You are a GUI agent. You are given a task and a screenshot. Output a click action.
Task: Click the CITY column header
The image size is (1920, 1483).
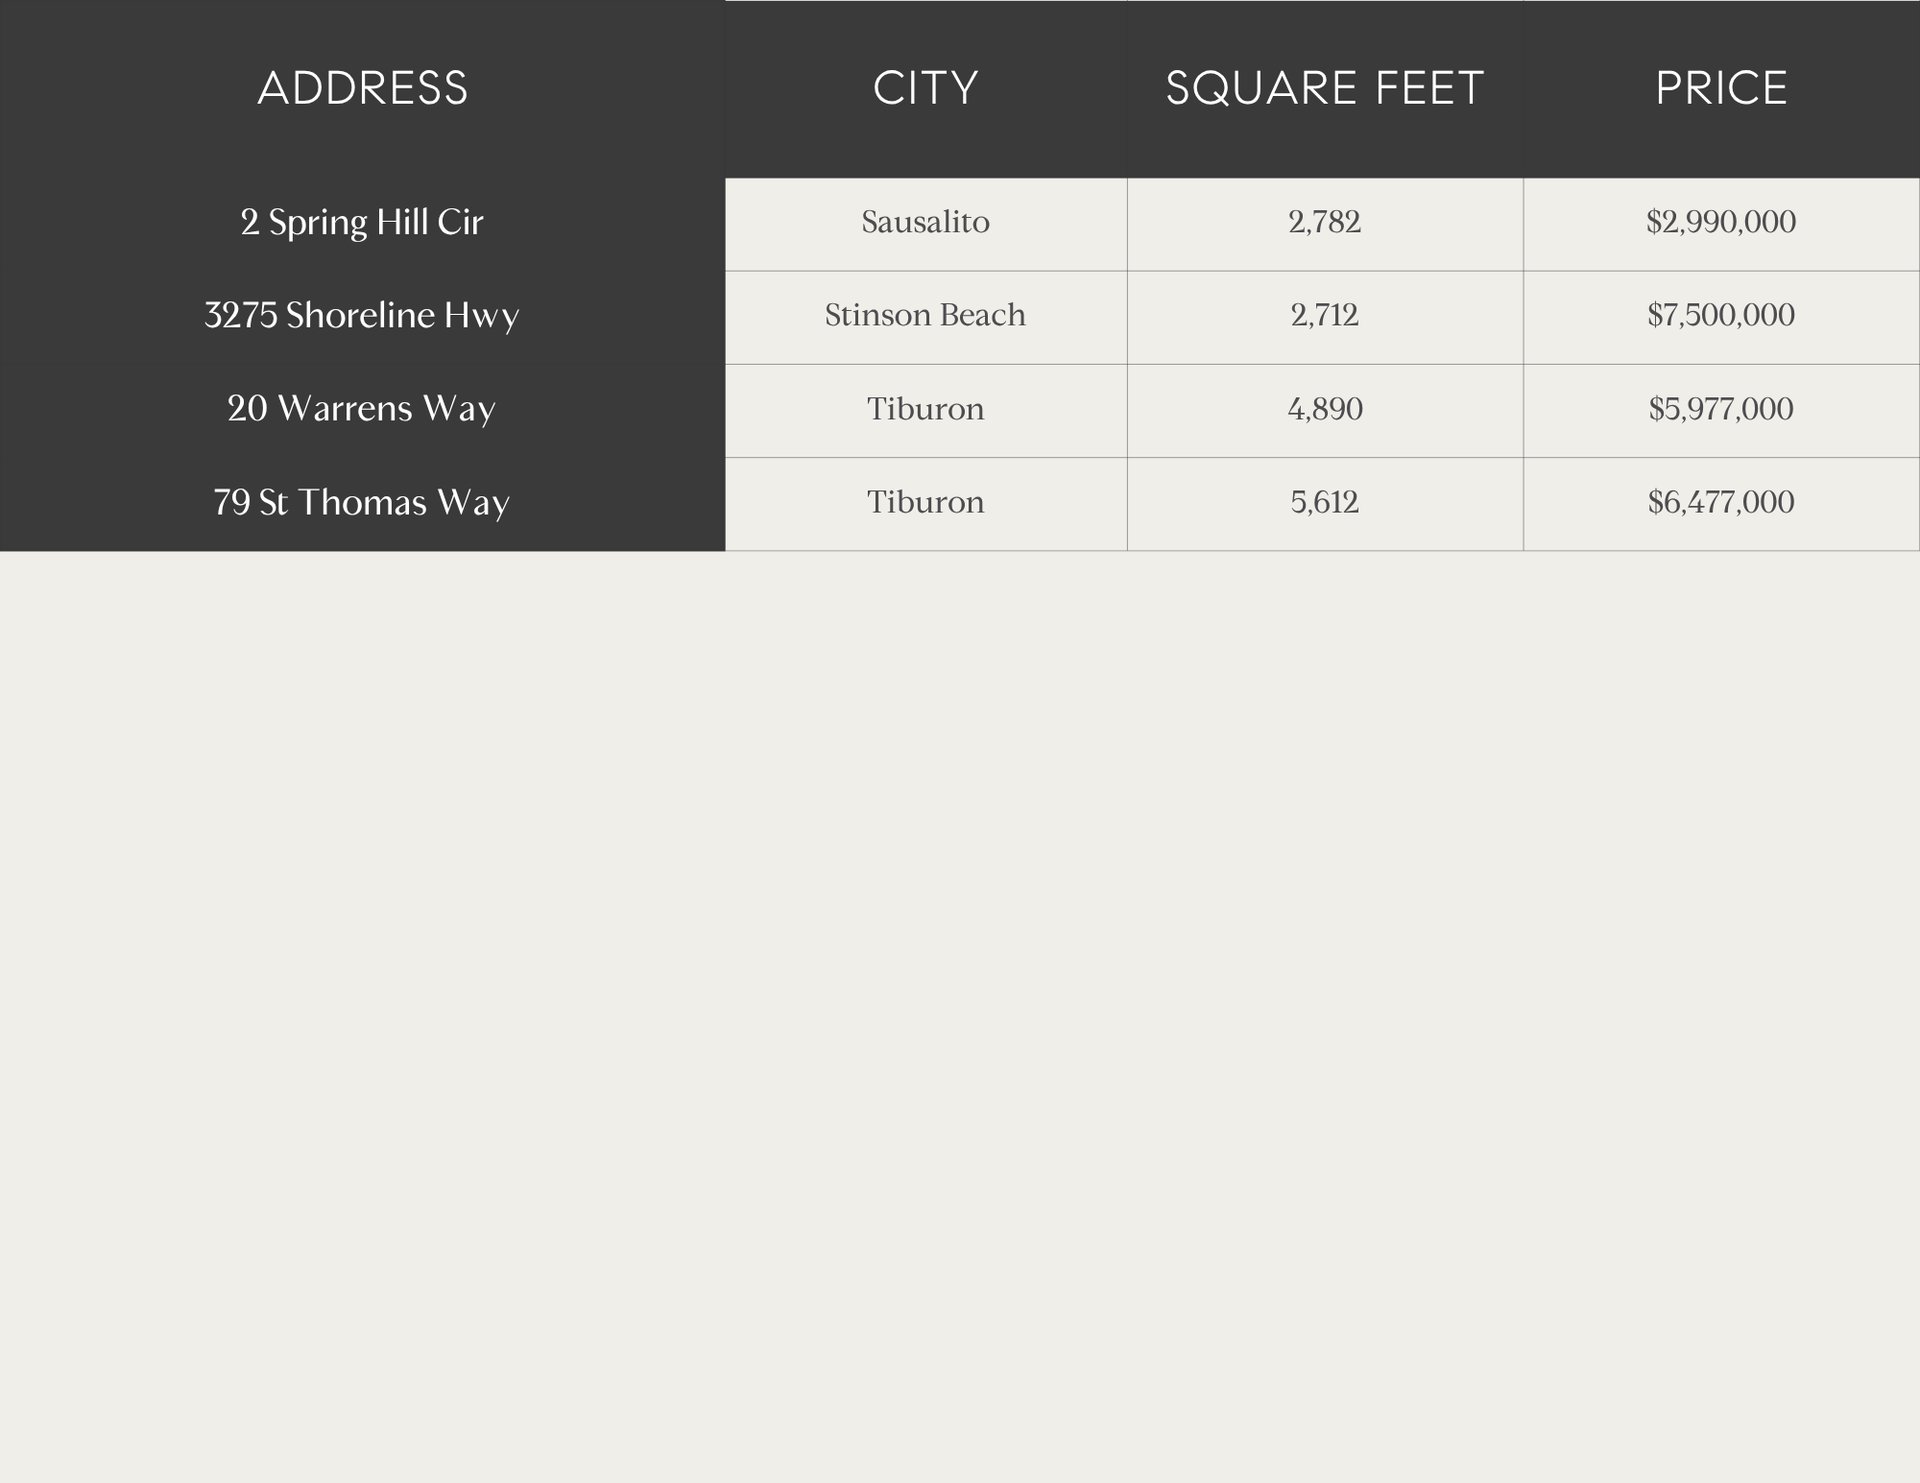tap(925, 88)
